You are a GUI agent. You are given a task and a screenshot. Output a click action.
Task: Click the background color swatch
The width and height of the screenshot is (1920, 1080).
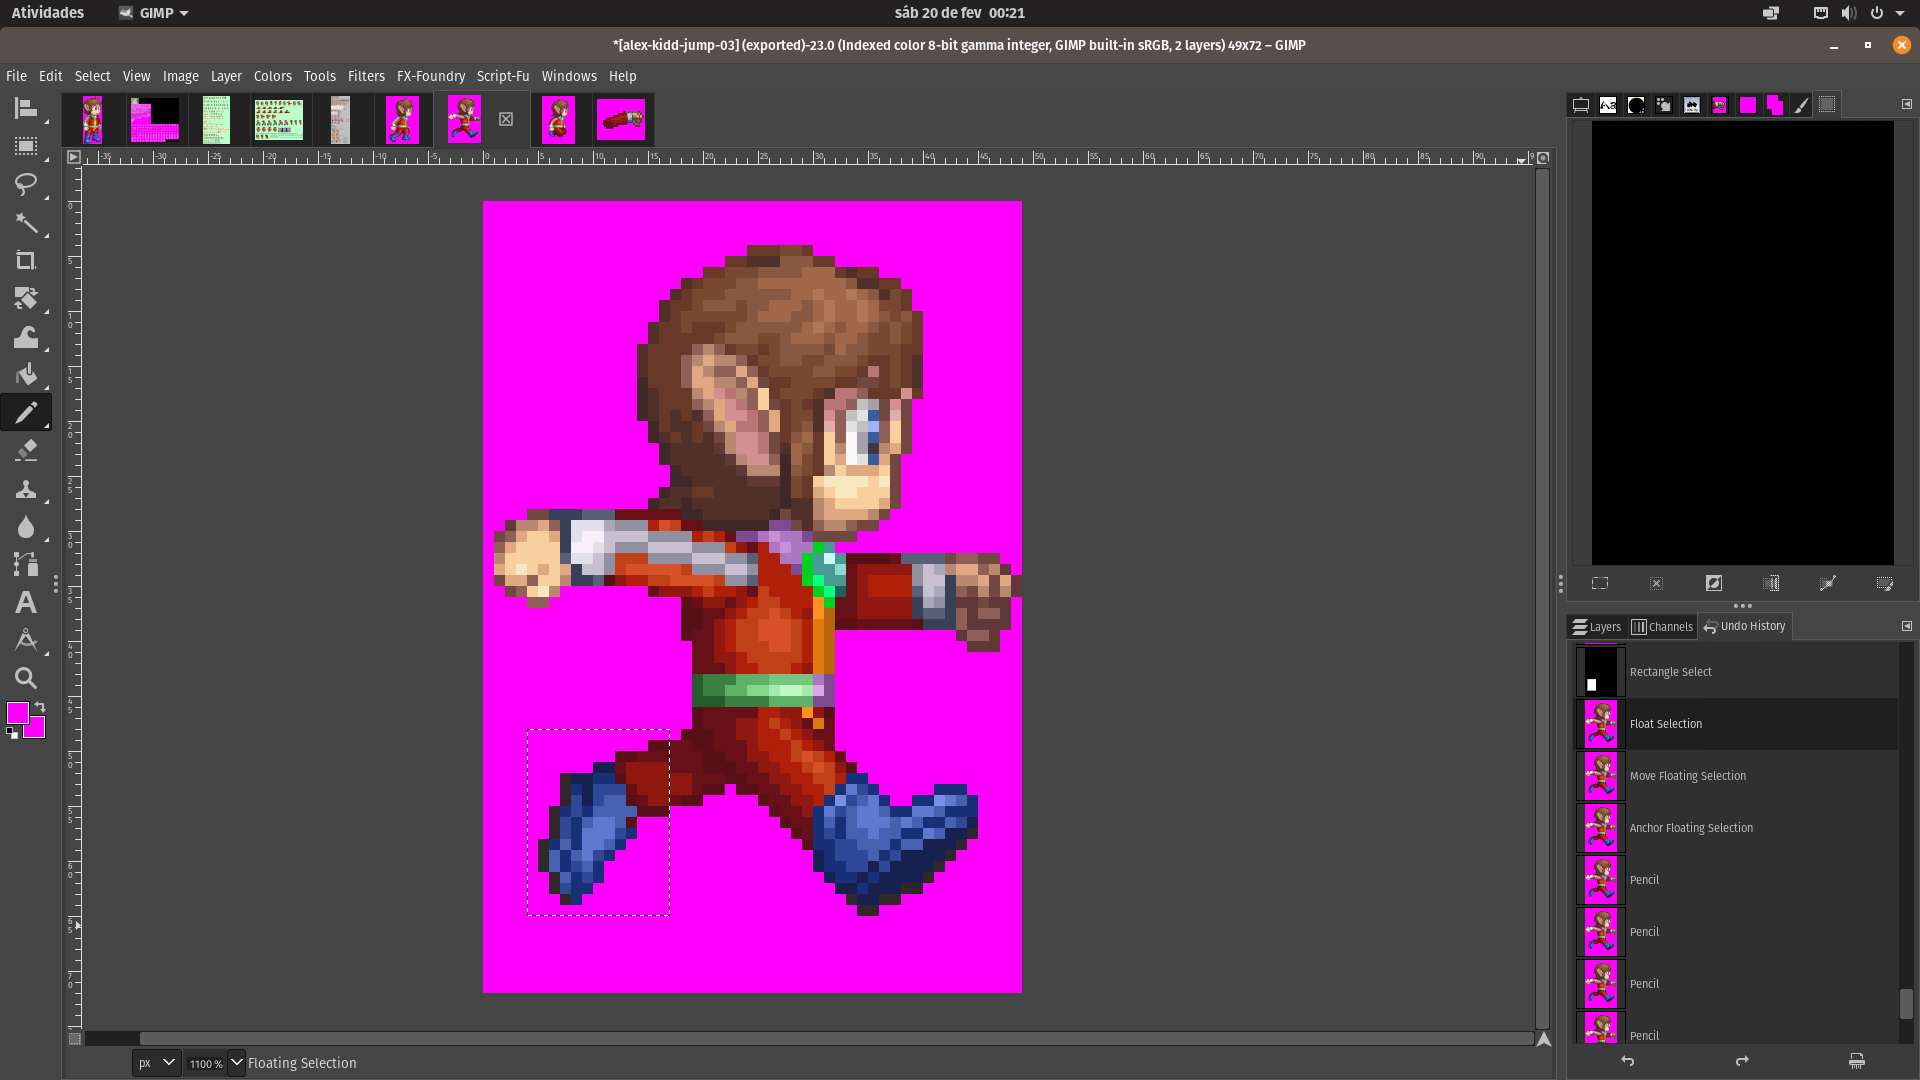click(37, 730)
